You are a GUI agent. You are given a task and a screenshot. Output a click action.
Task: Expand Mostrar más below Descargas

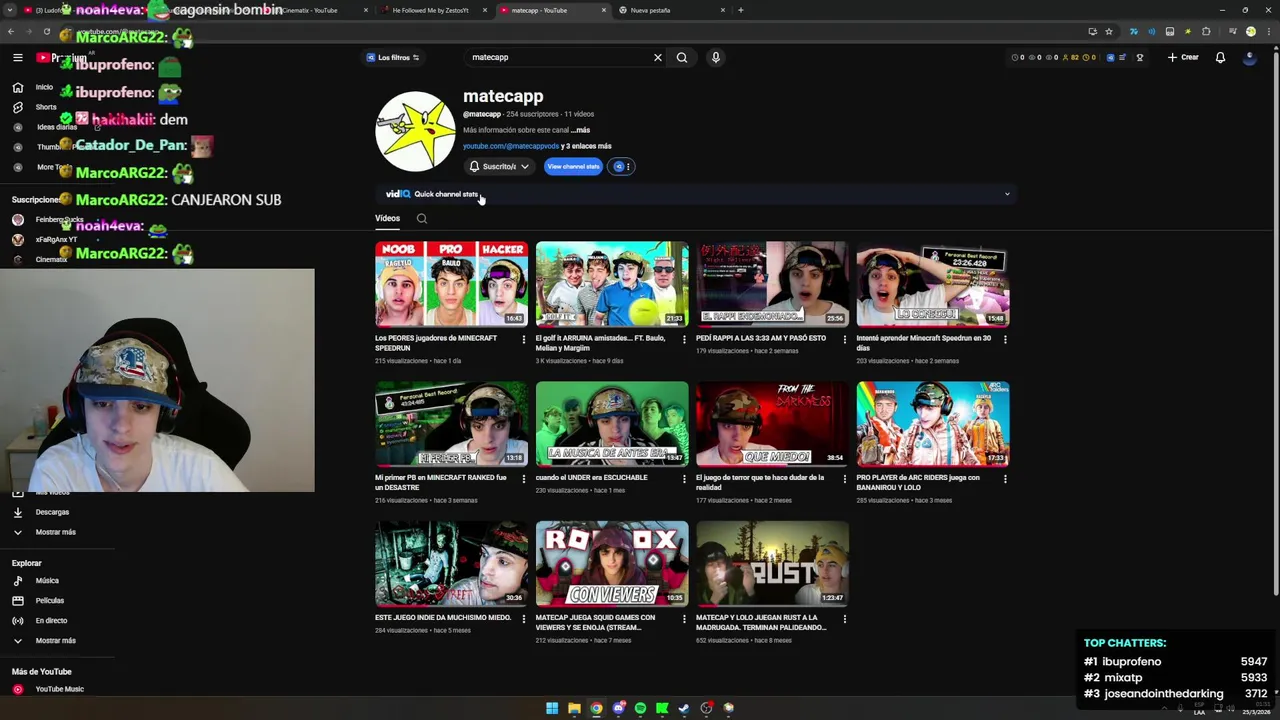[x=56, y=532]
